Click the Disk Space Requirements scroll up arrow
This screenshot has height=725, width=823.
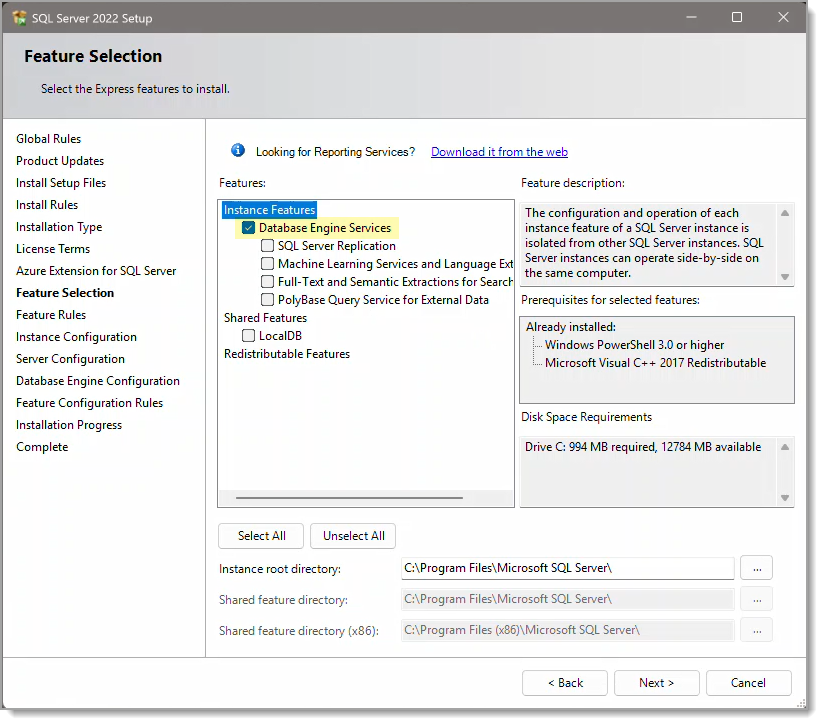[x=785, y=447]
